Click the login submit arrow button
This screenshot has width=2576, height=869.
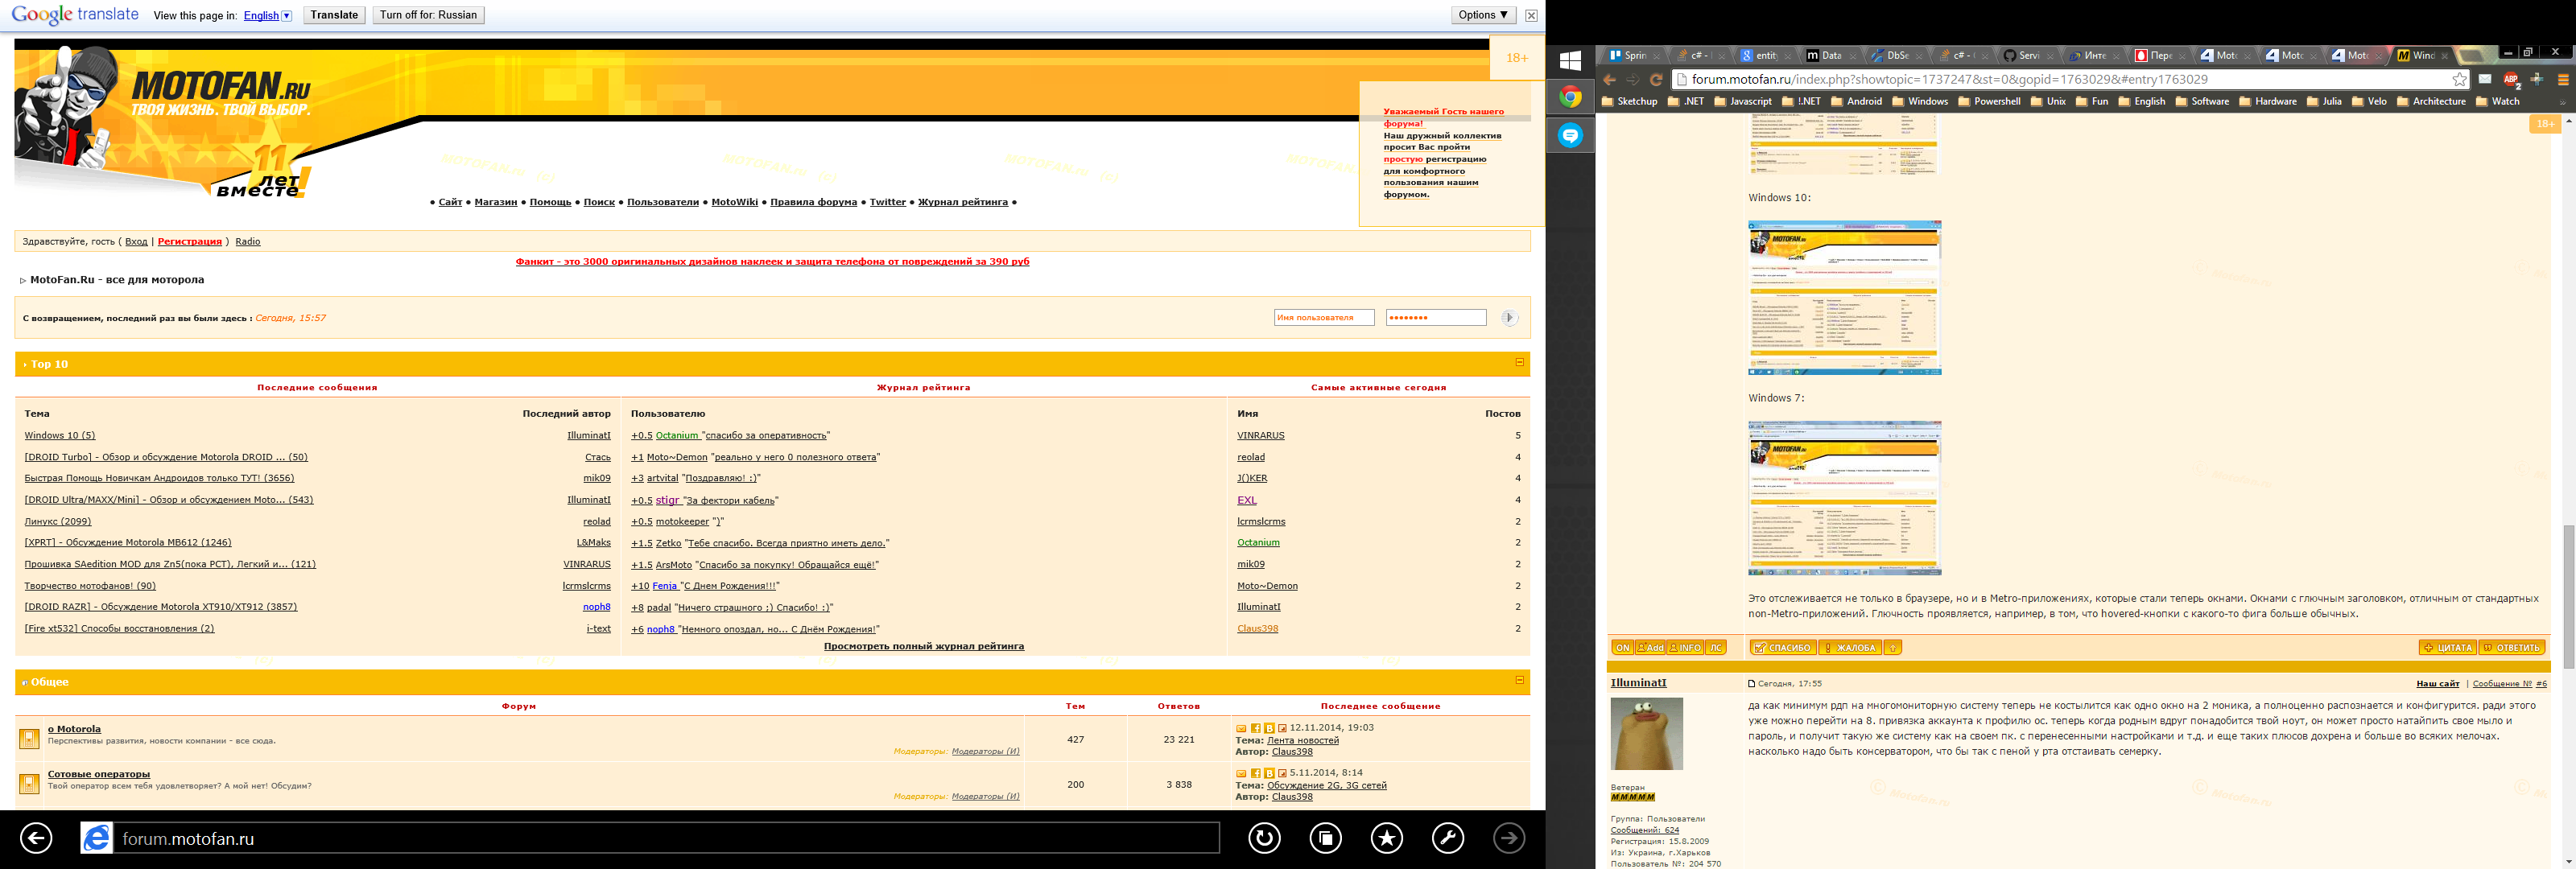point(1510,318)
